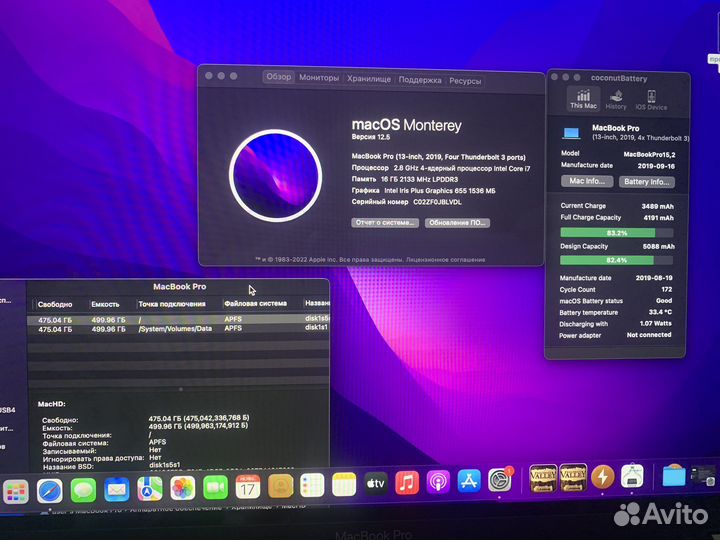
Task: Open Podcasts from the Dock
Action: tap(438, 482)
